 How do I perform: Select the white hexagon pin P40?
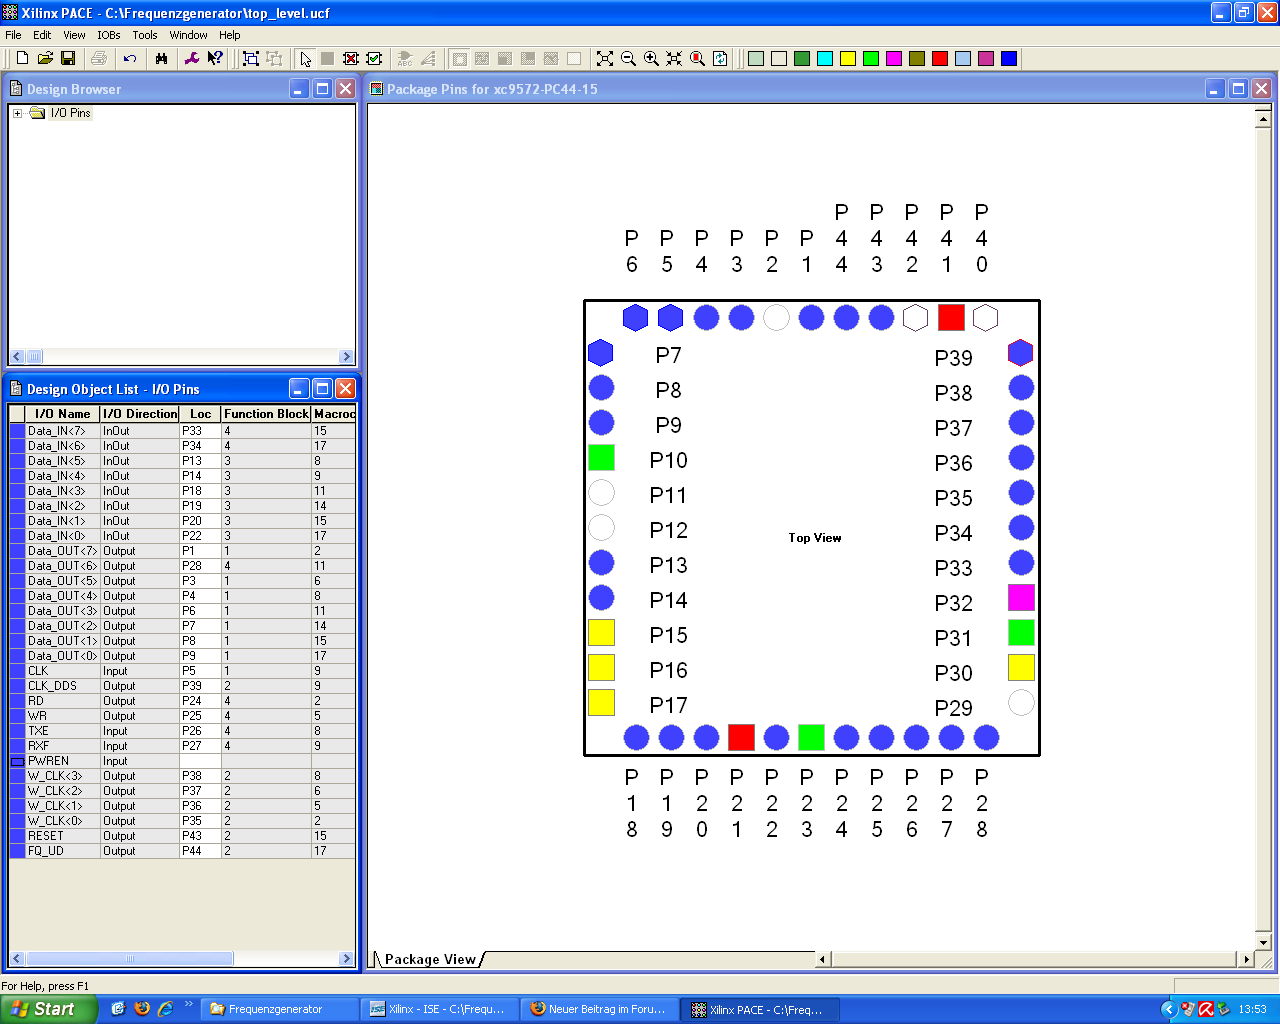click(986, 318)
